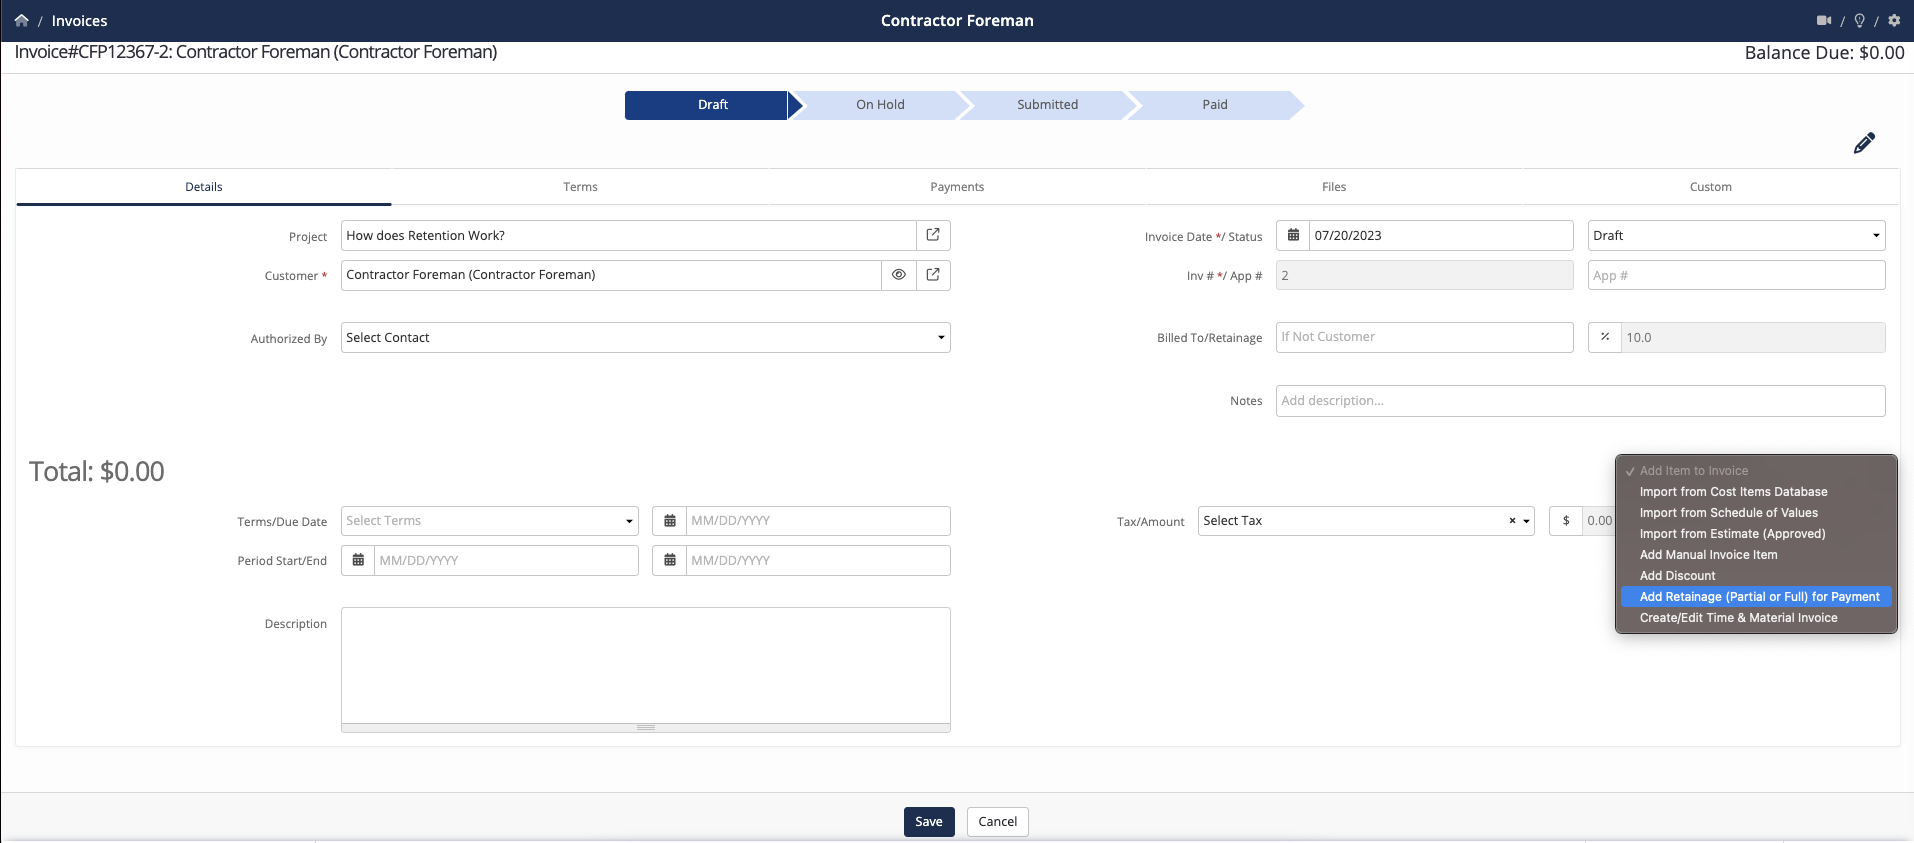Go to home via the house icon
This screenshot has height=843, width=1914.
[22, 20]
